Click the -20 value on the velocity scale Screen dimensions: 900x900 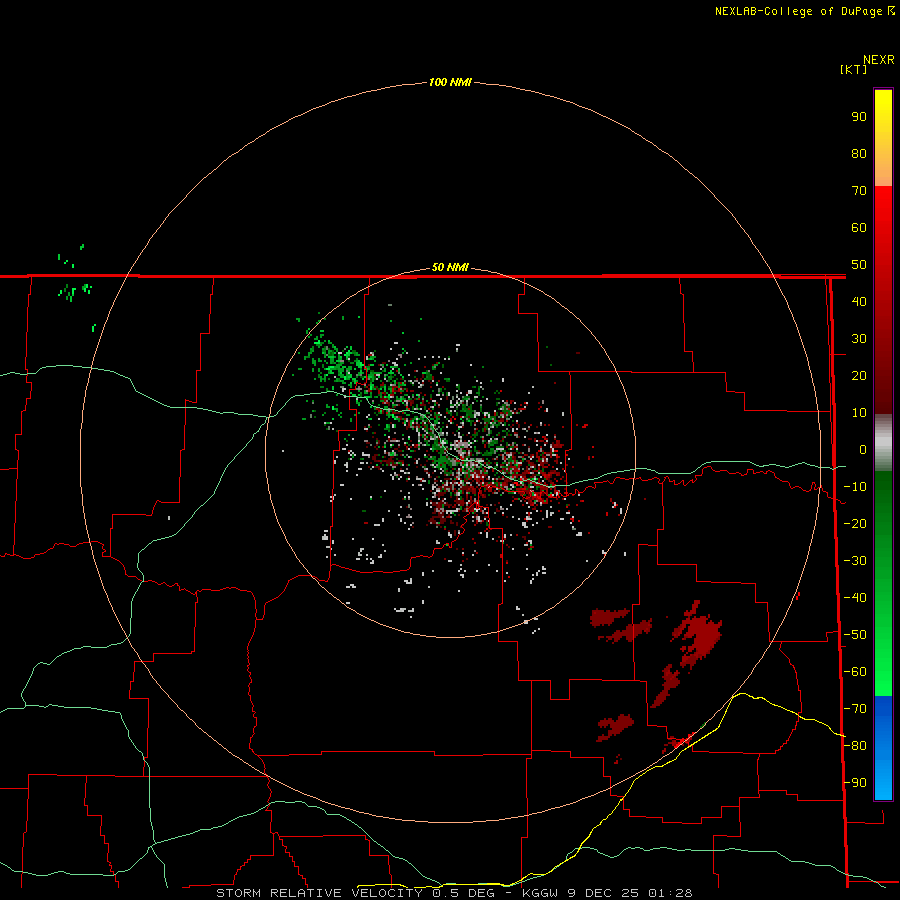[x=855, y=524]
